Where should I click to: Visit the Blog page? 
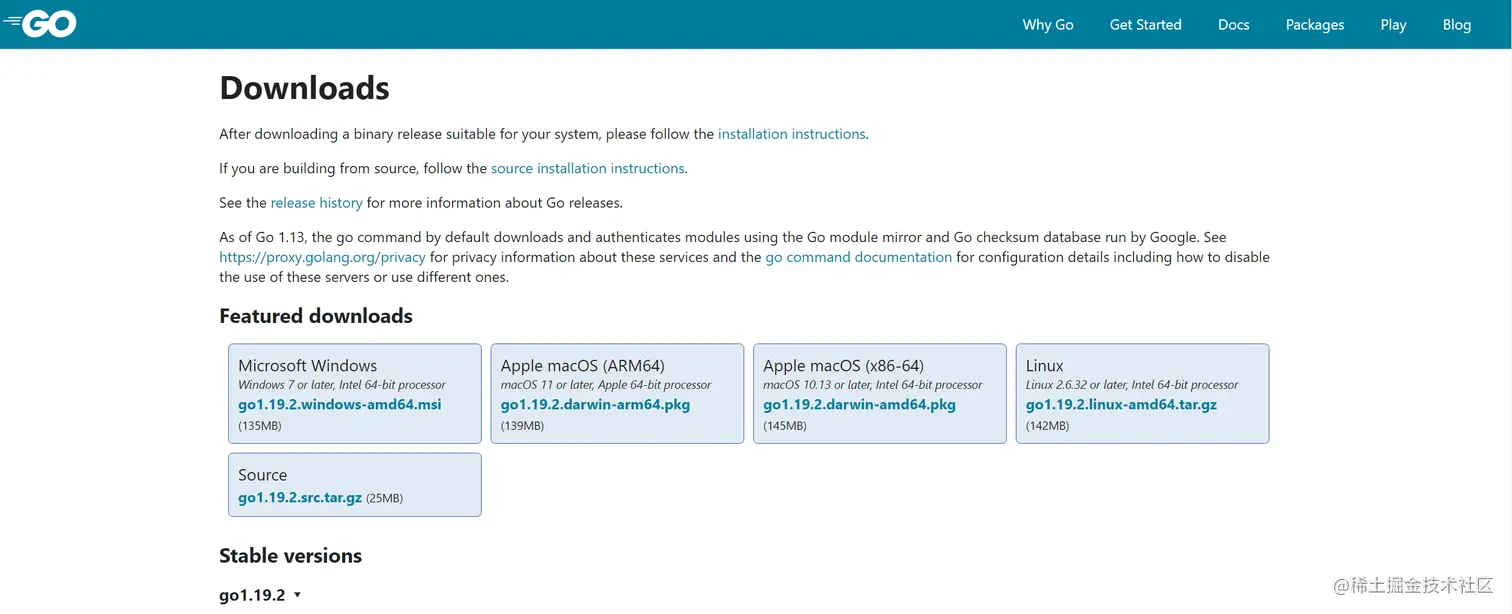[x=1456, y=25]
